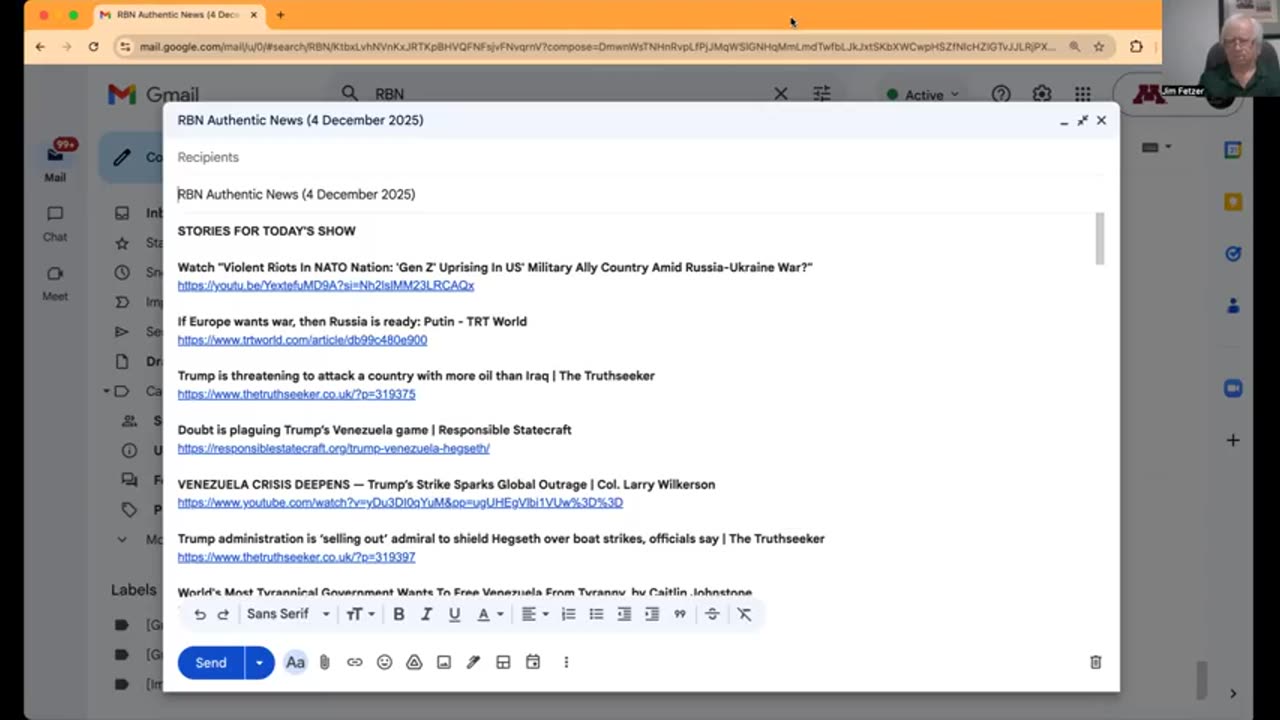The width and height of the screenshot is (1280, 720).
Task: Open the trtworld.com article link
Action: [x=302, y=340]
